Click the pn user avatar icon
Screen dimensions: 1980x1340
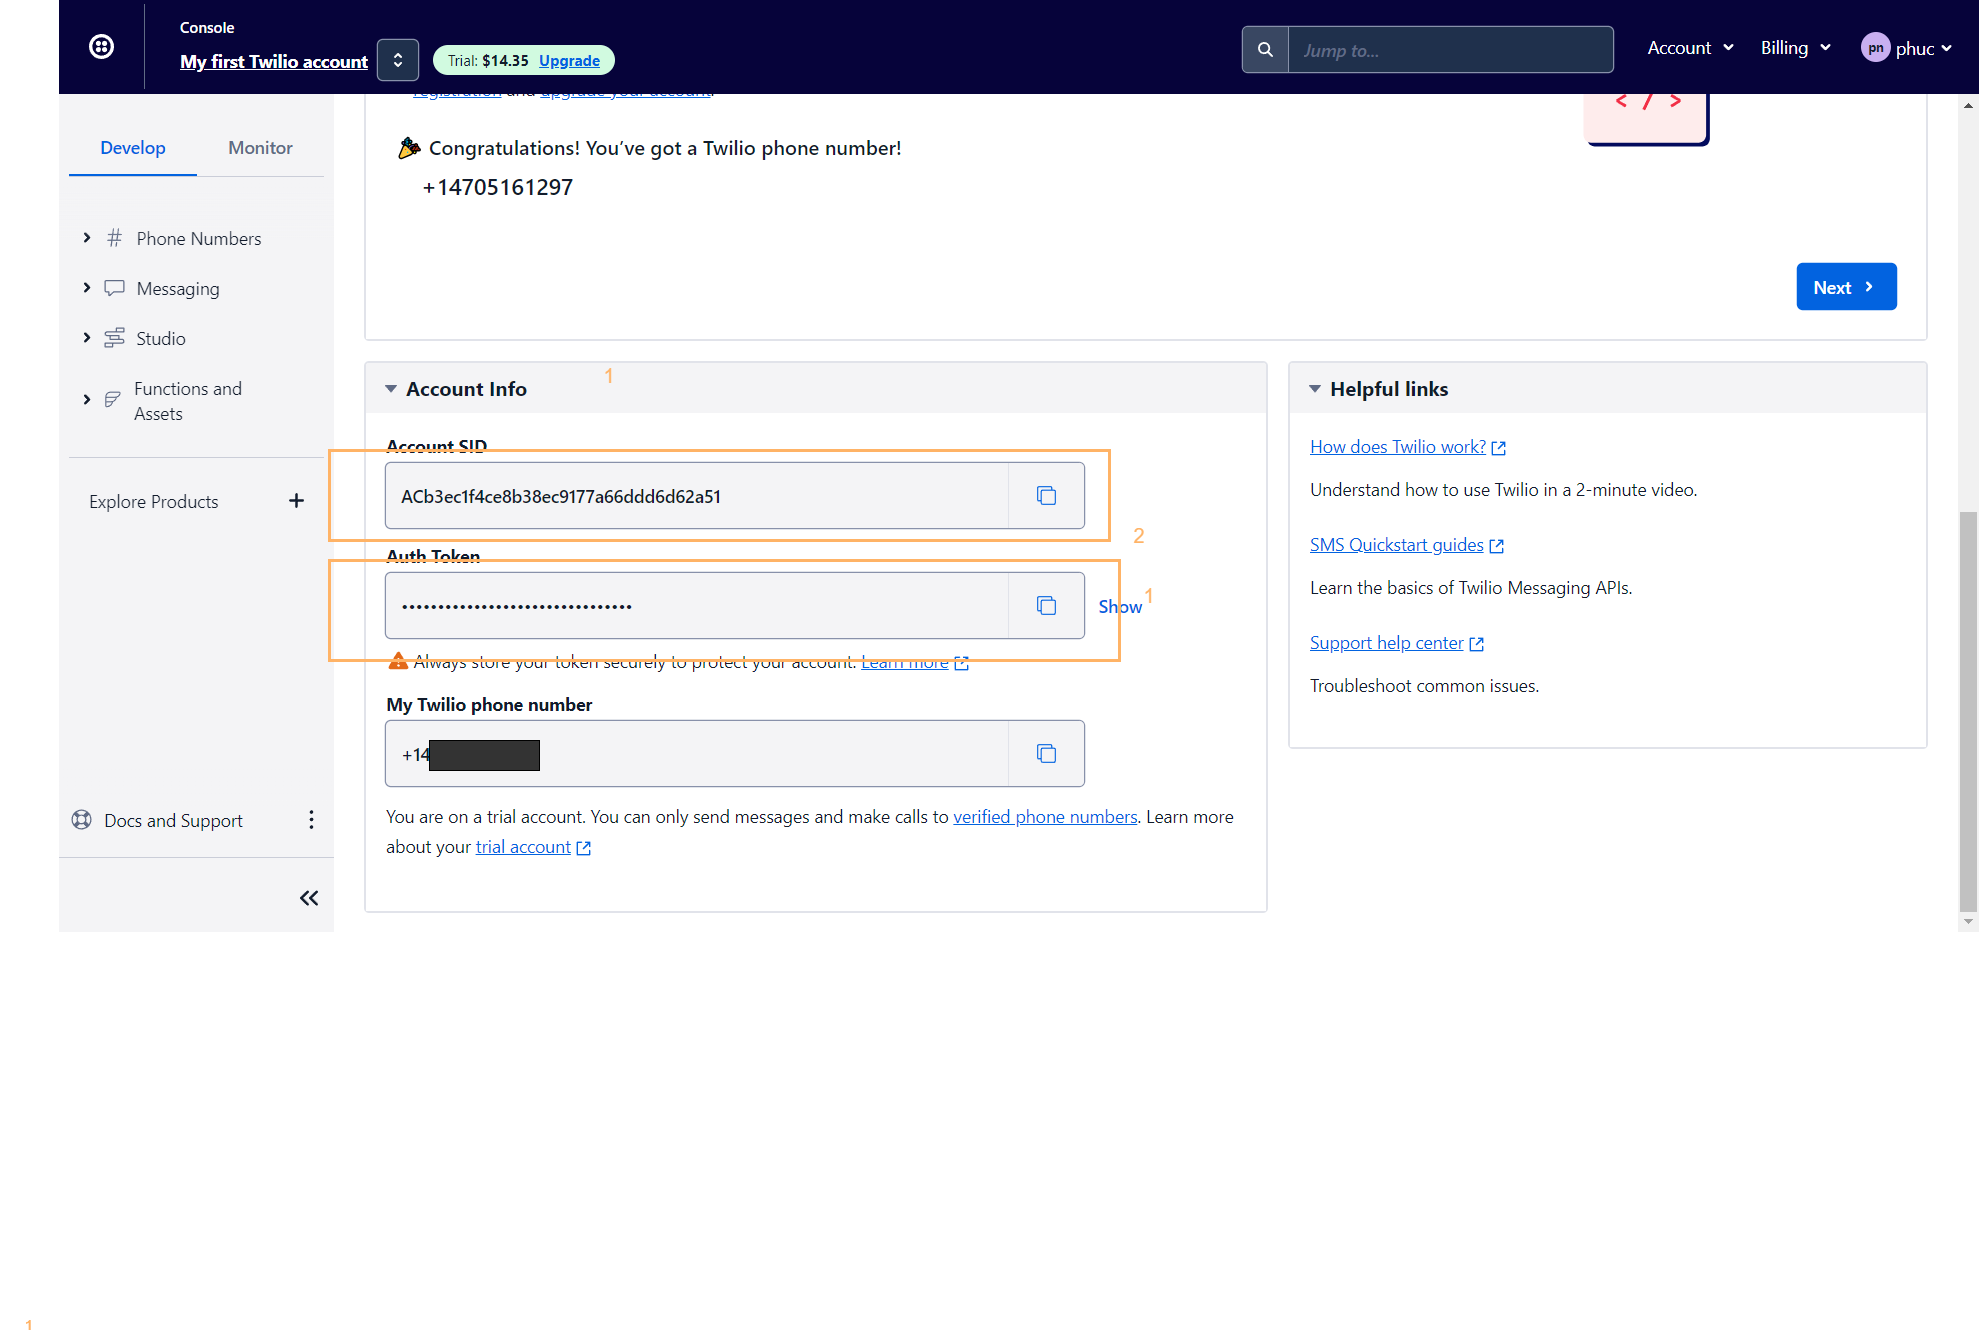[1875, 48]
